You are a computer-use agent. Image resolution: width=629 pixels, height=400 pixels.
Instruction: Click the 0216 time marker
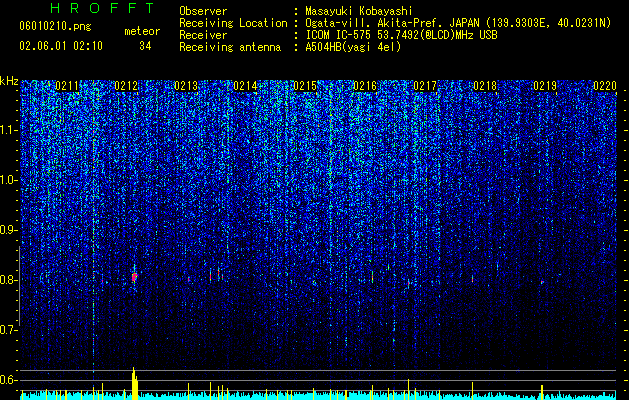(365, 86)
